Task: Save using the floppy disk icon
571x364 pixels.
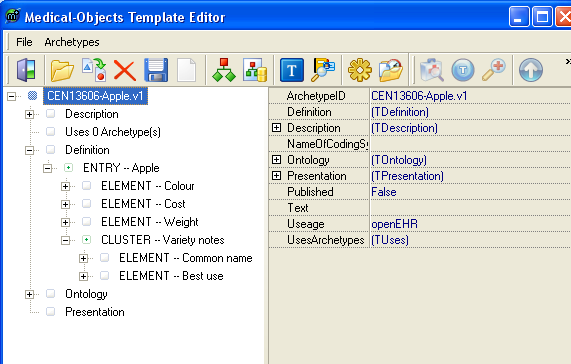Action: click(x=156, y=70)
